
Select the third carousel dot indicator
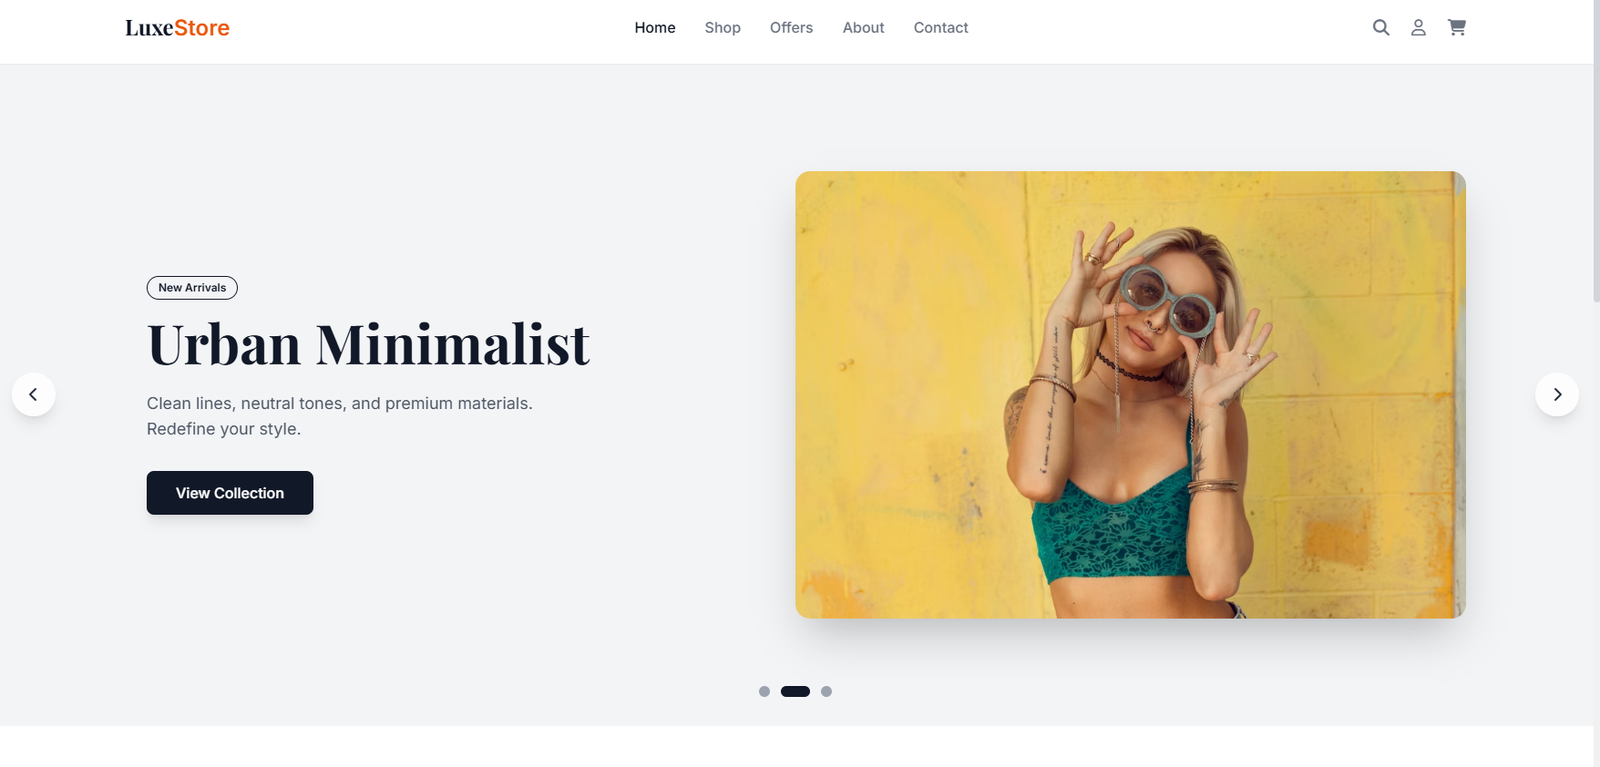(x=826, y=691)
